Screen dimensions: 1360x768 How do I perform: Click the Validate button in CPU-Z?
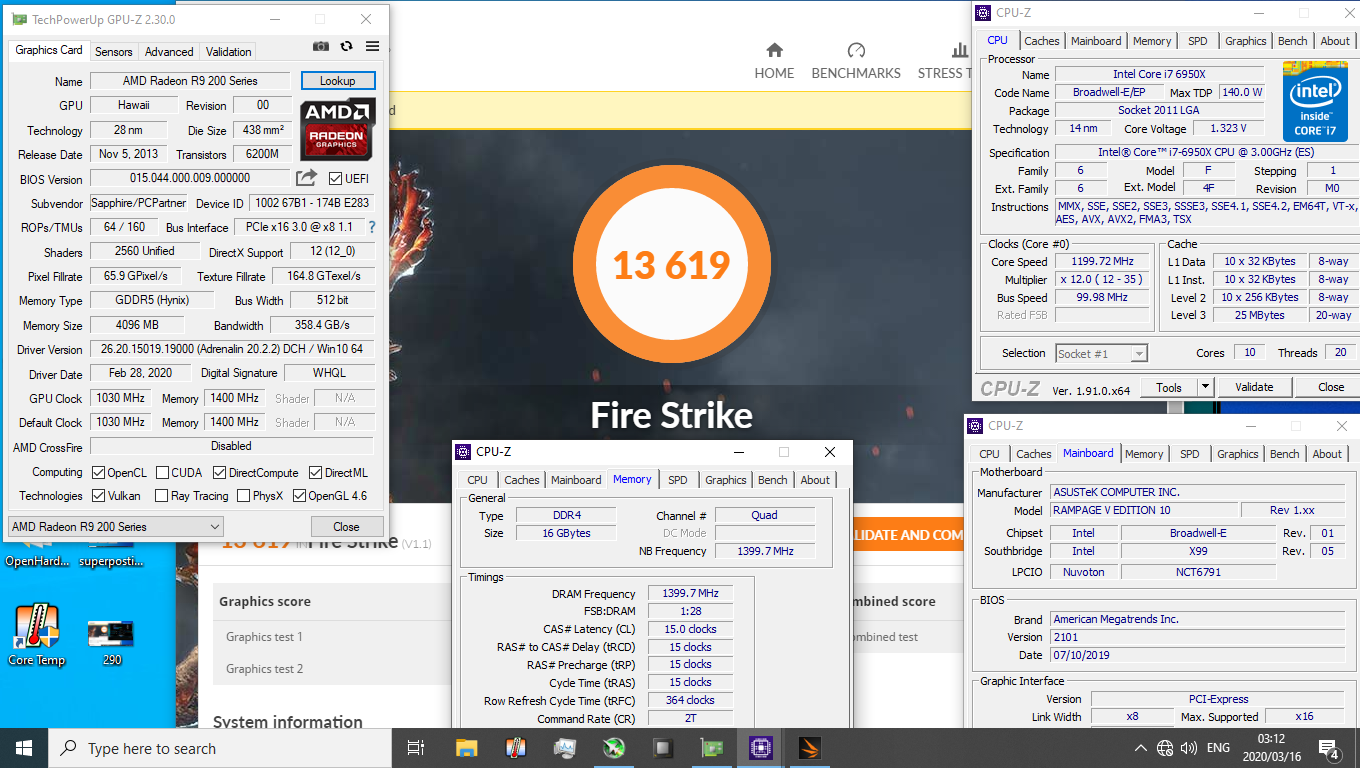(x=1254, y=387)
